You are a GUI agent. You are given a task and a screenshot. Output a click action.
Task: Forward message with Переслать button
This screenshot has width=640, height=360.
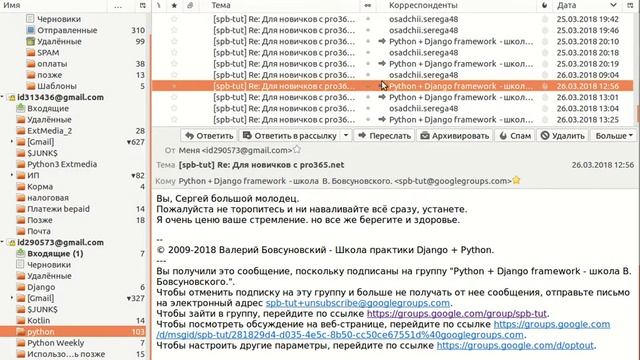[384, 136]
